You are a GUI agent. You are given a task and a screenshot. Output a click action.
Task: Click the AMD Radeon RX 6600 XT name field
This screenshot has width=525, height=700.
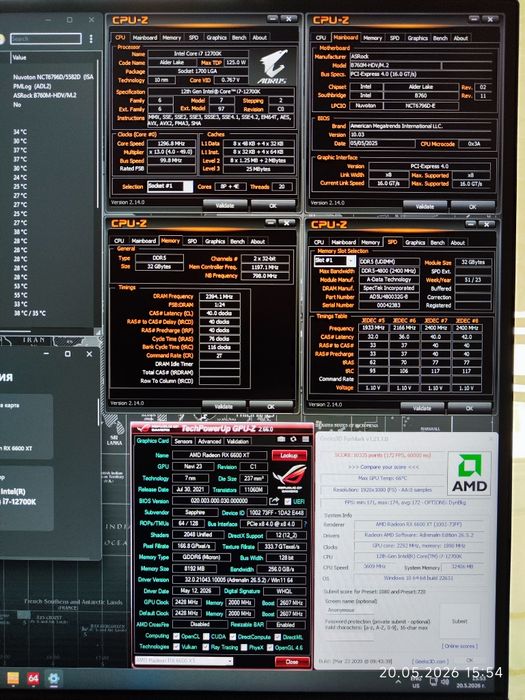(219, 455)
